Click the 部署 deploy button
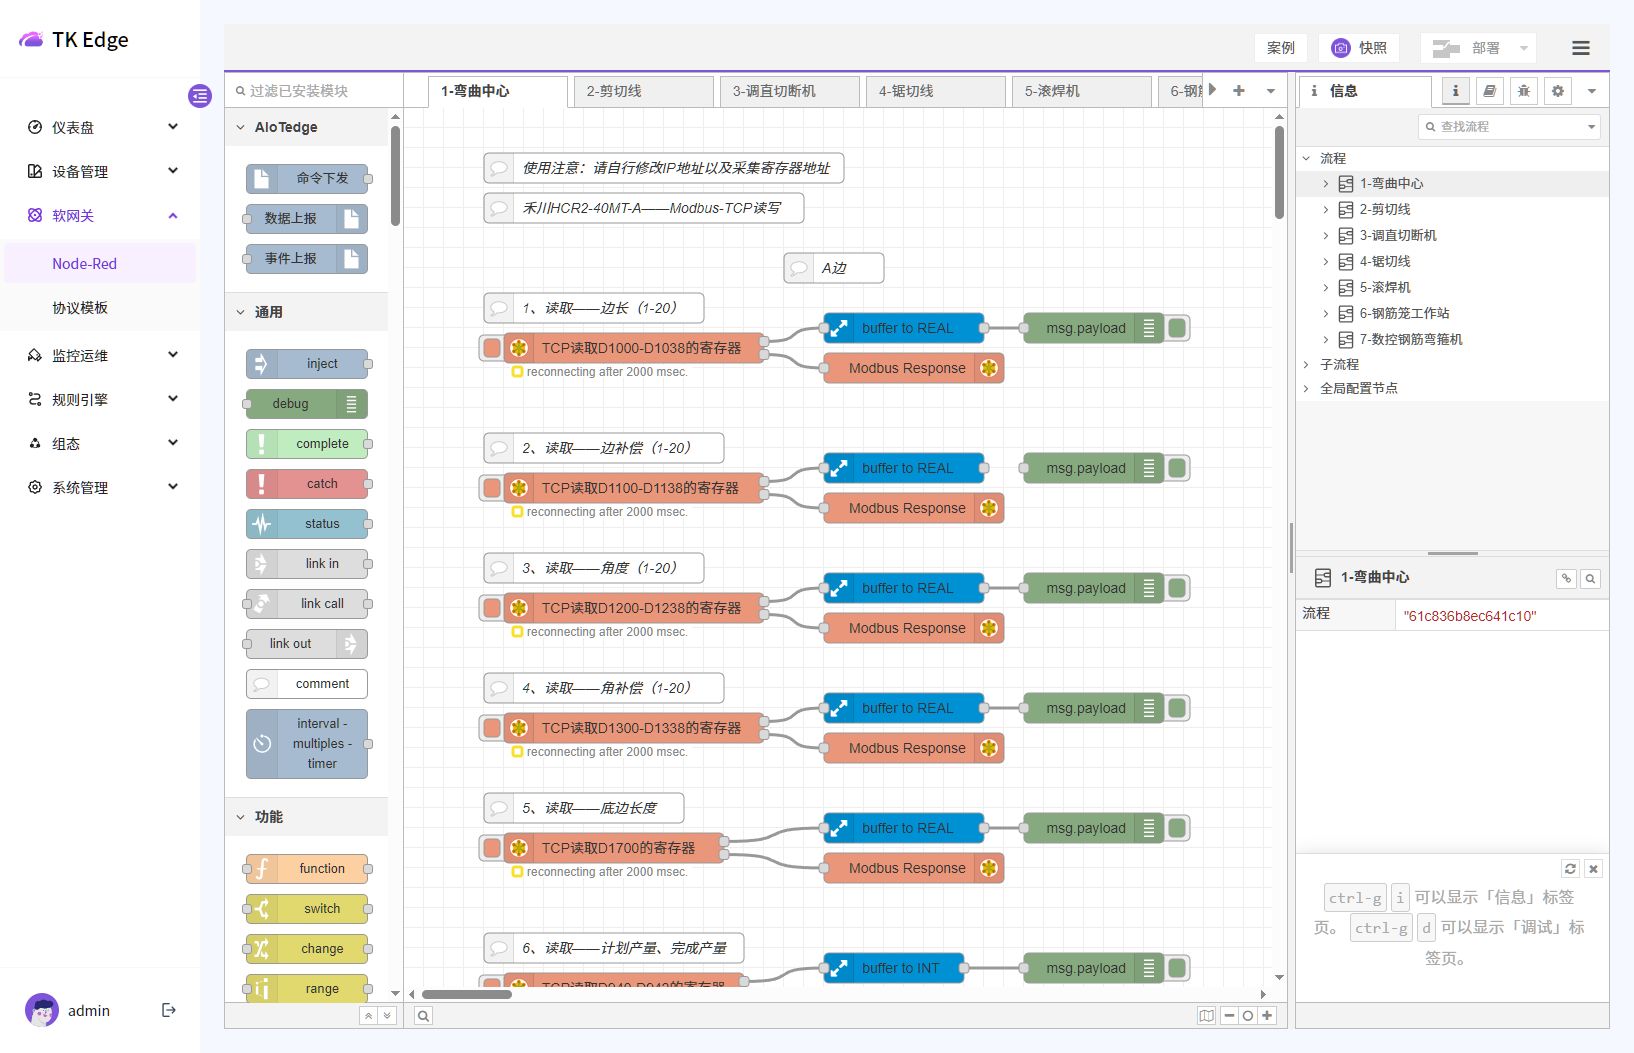 [1467, 48]
